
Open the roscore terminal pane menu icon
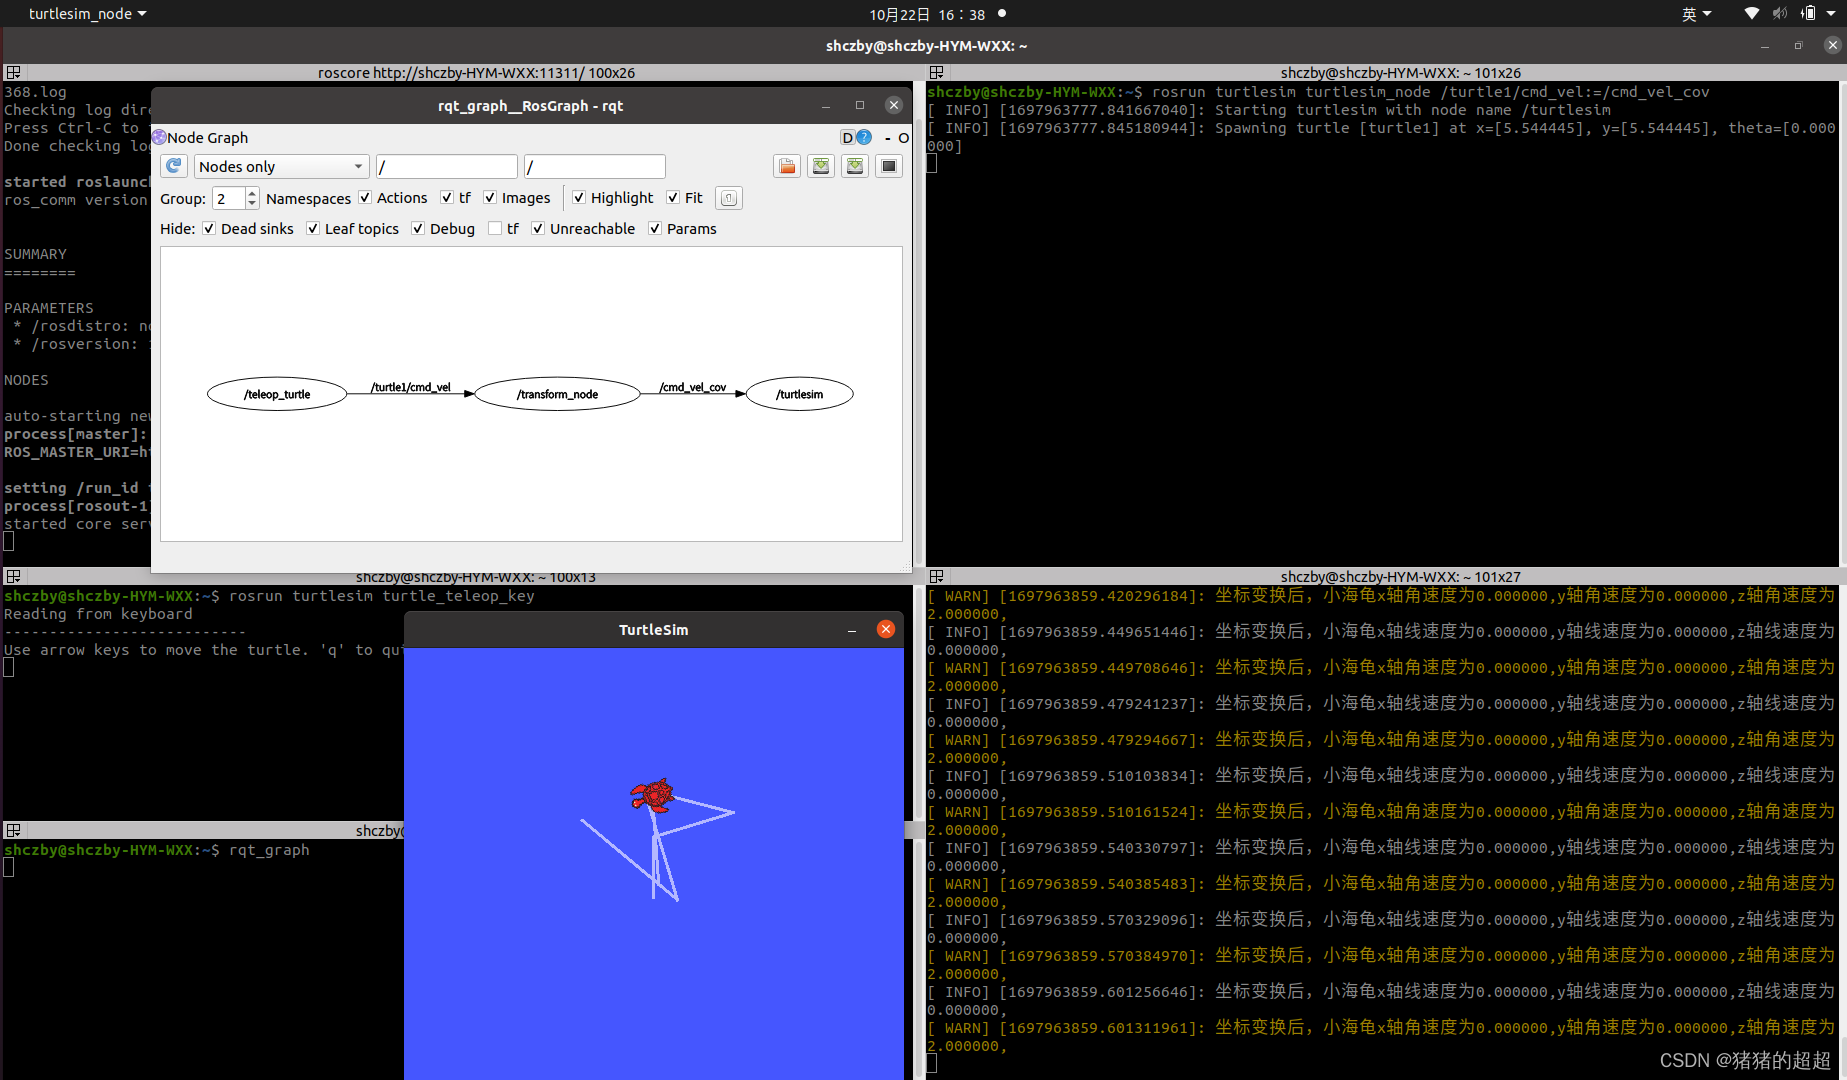(x=13, y=73)
